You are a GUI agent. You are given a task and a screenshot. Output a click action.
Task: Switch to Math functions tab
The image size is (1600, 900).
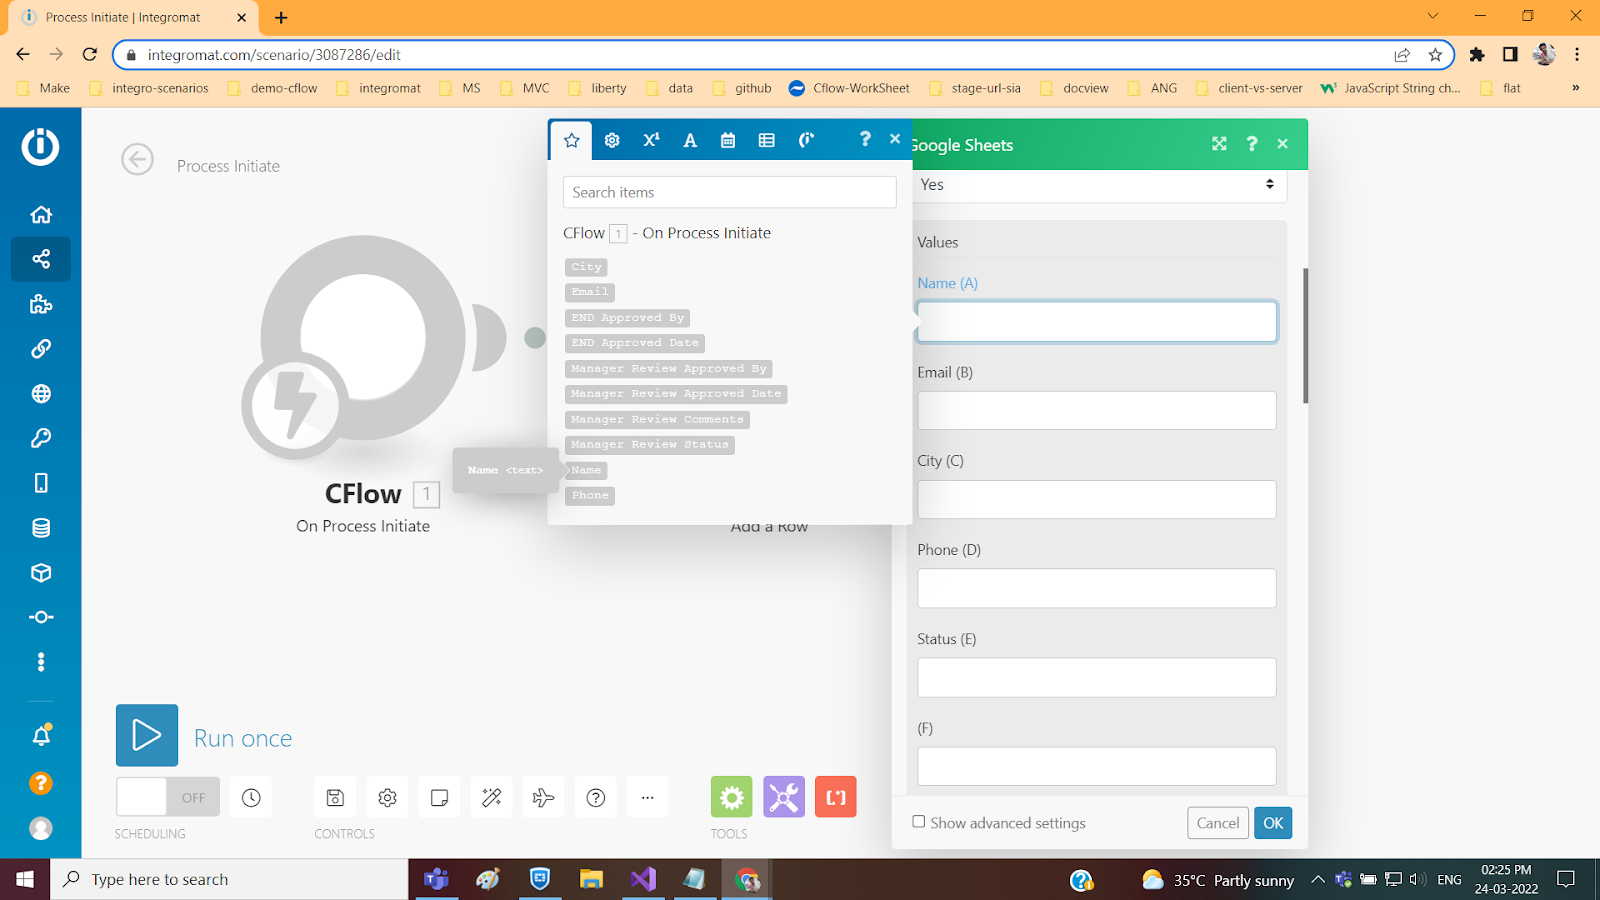651,140
